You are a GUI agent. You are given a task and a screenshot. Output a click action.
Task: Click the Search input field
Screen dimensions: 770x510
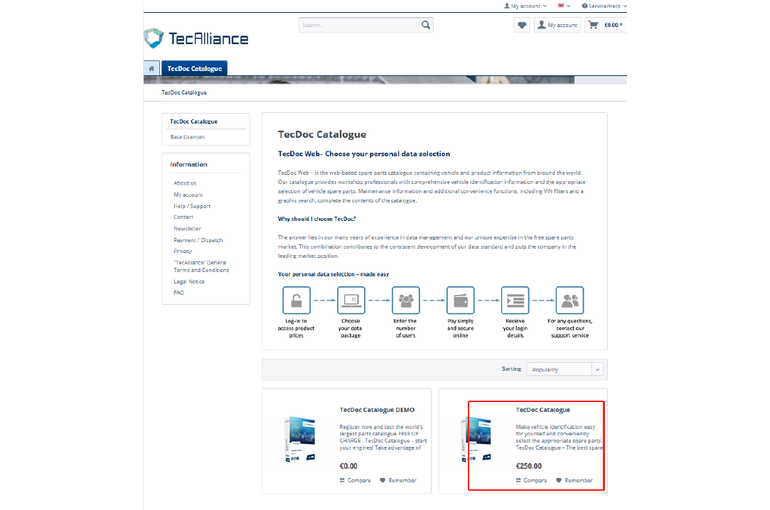coord(358,25)
